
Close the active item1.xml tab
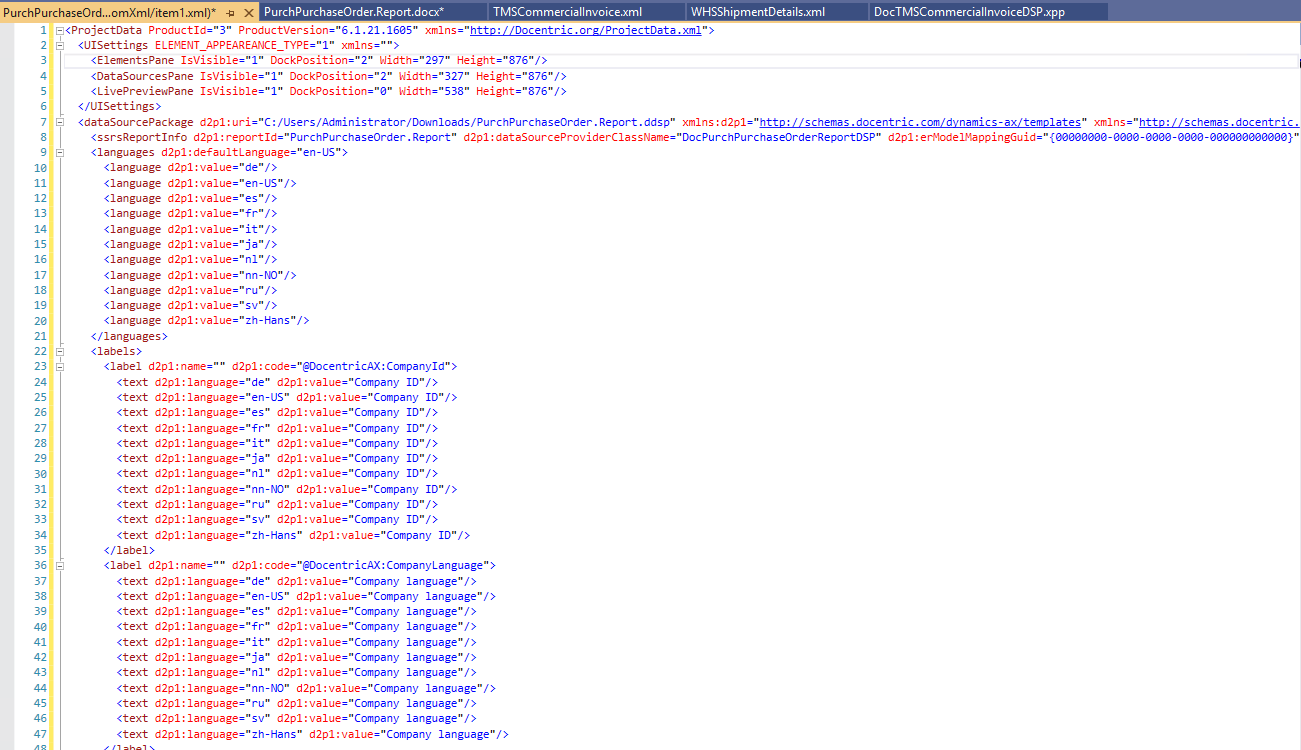pyautogui.click(x=247, y=11)
